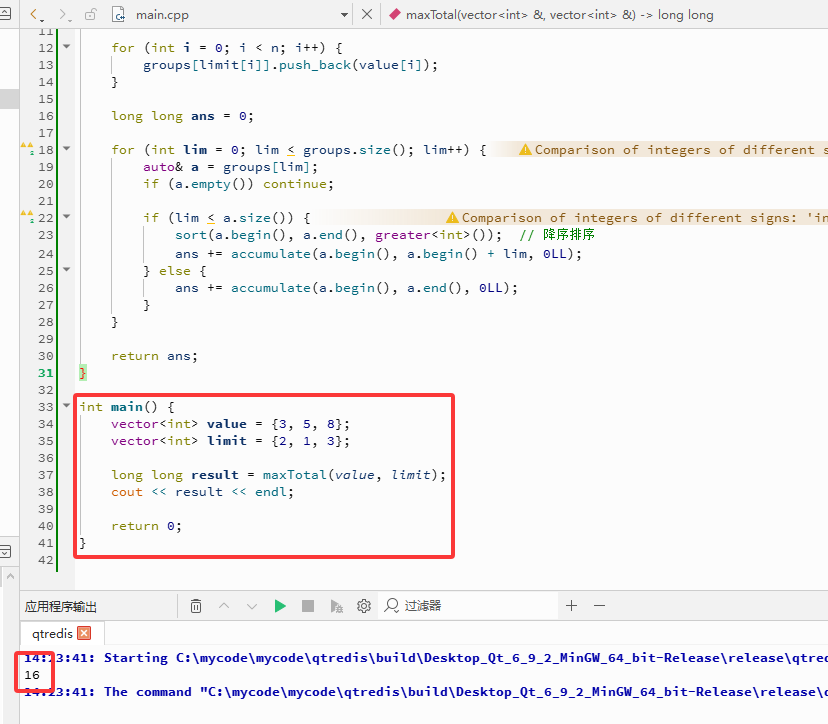Click 'long long ans = 0;' line
This screenshot has height=724, width=828.
182,116
